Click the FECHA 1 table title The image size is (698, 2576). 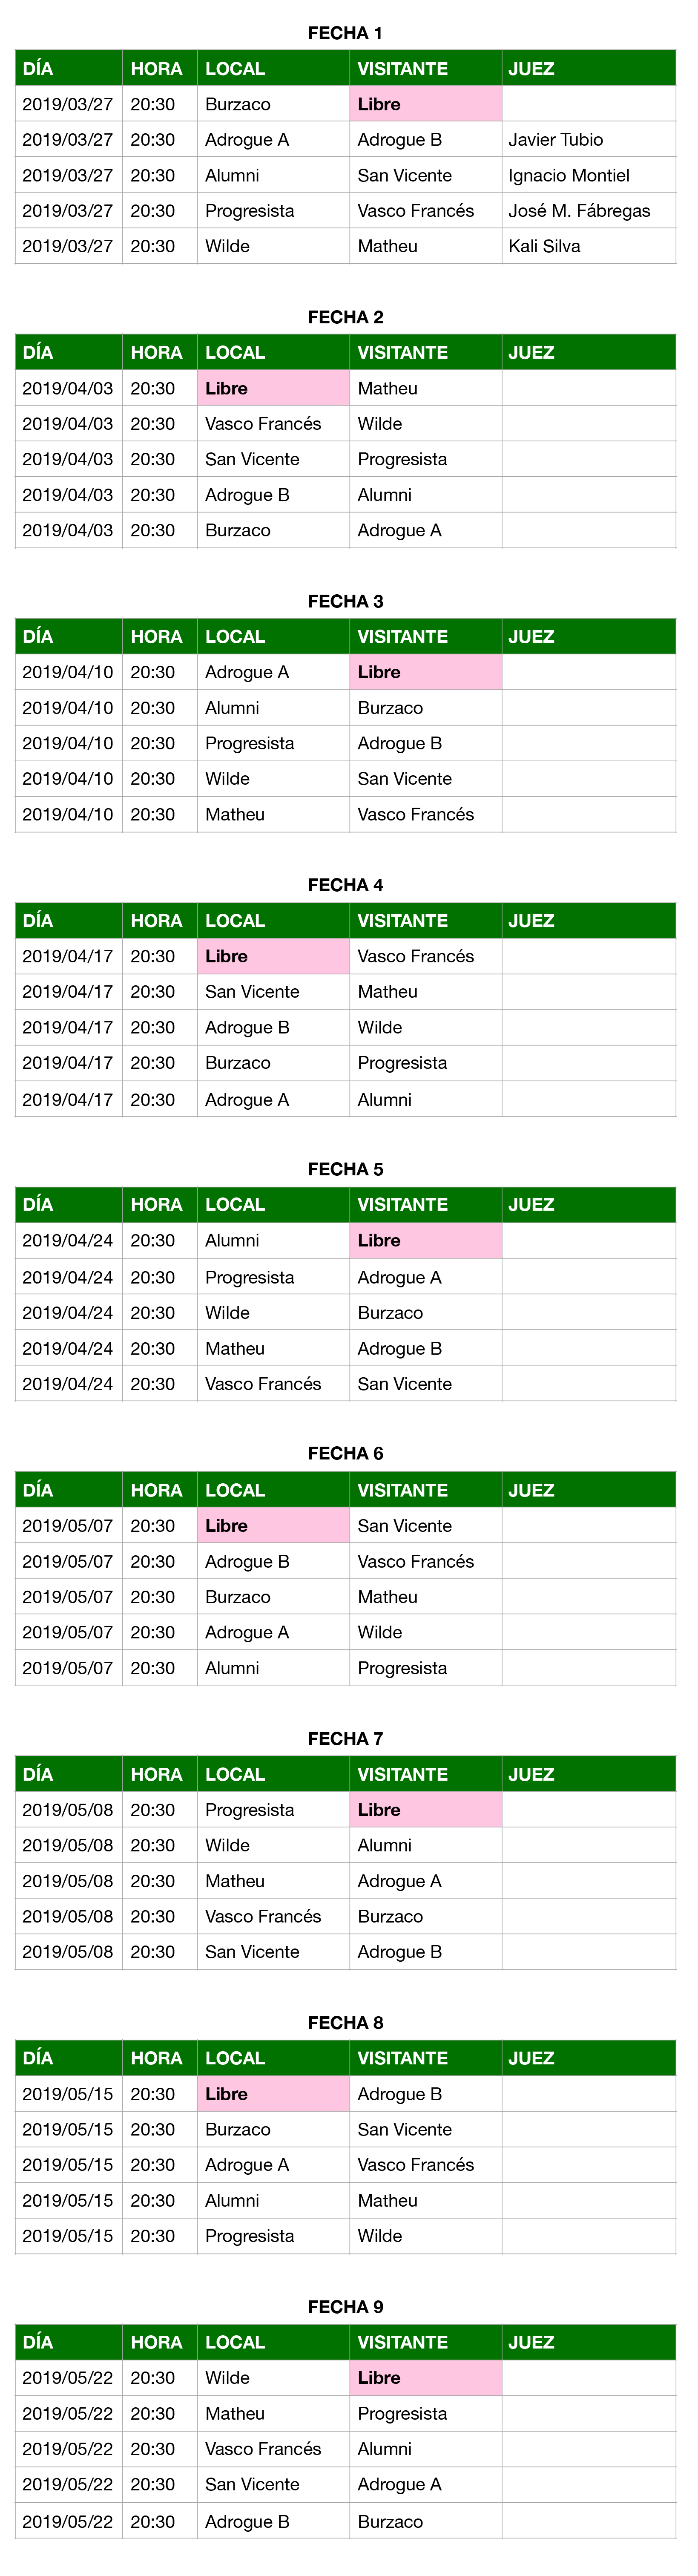(x=345, y=33)
